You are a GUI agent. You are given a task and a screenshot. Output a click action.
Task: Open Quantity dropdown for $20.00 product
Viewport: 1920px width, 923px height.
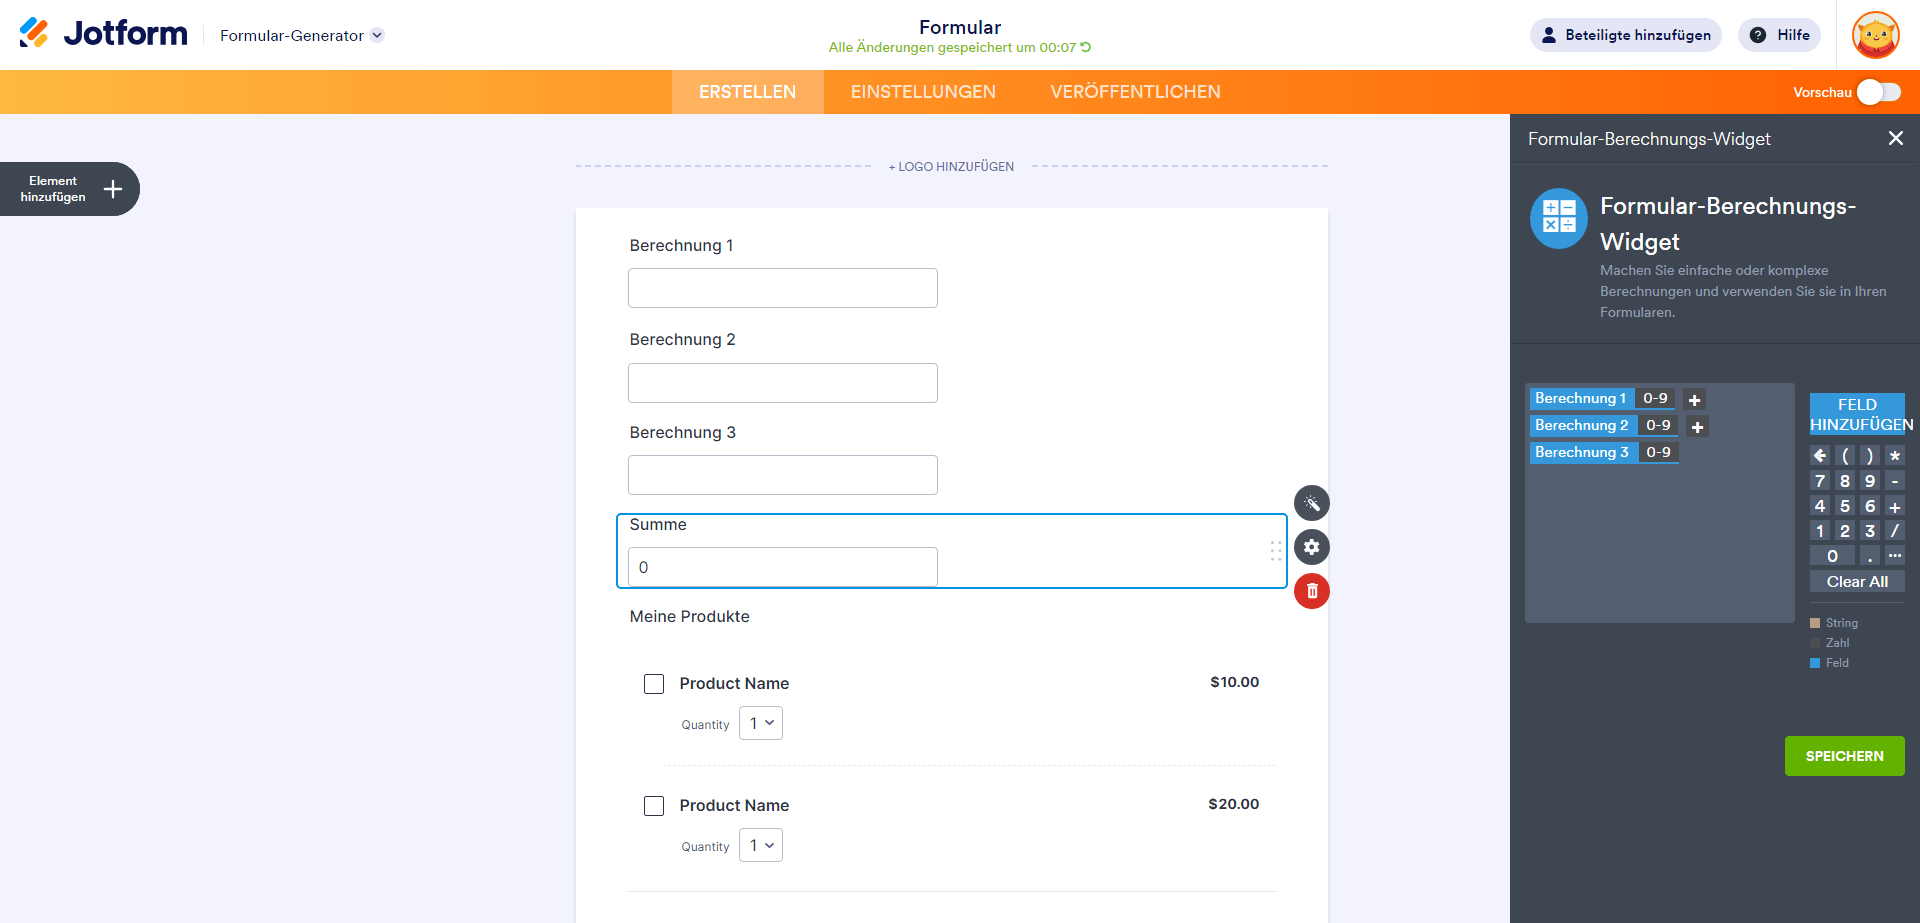[761, 845]
